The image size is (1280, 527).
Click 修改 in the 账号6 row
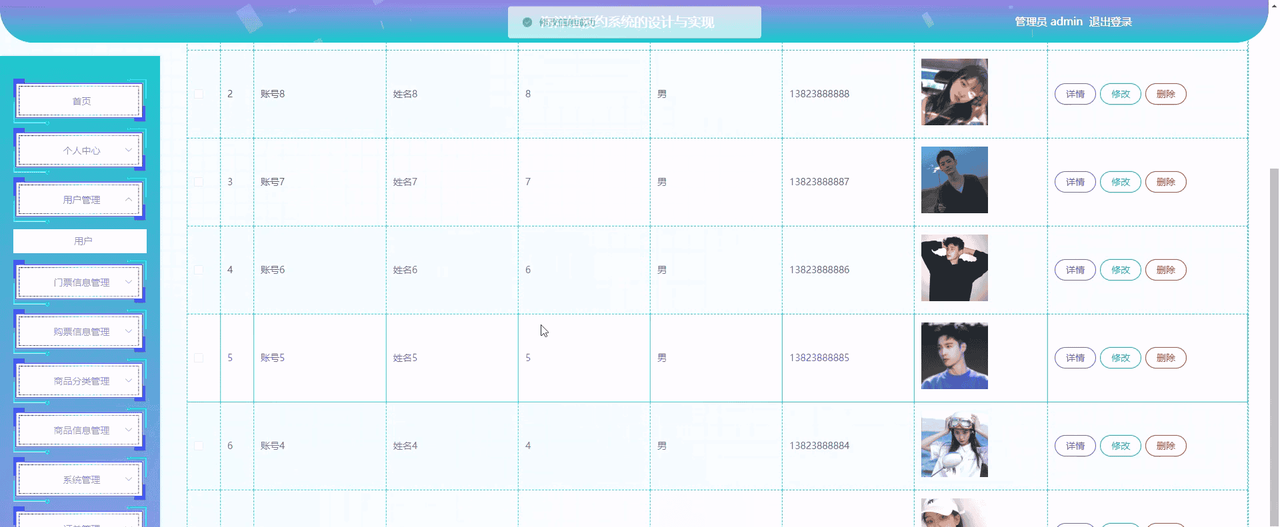(1120, 270)
